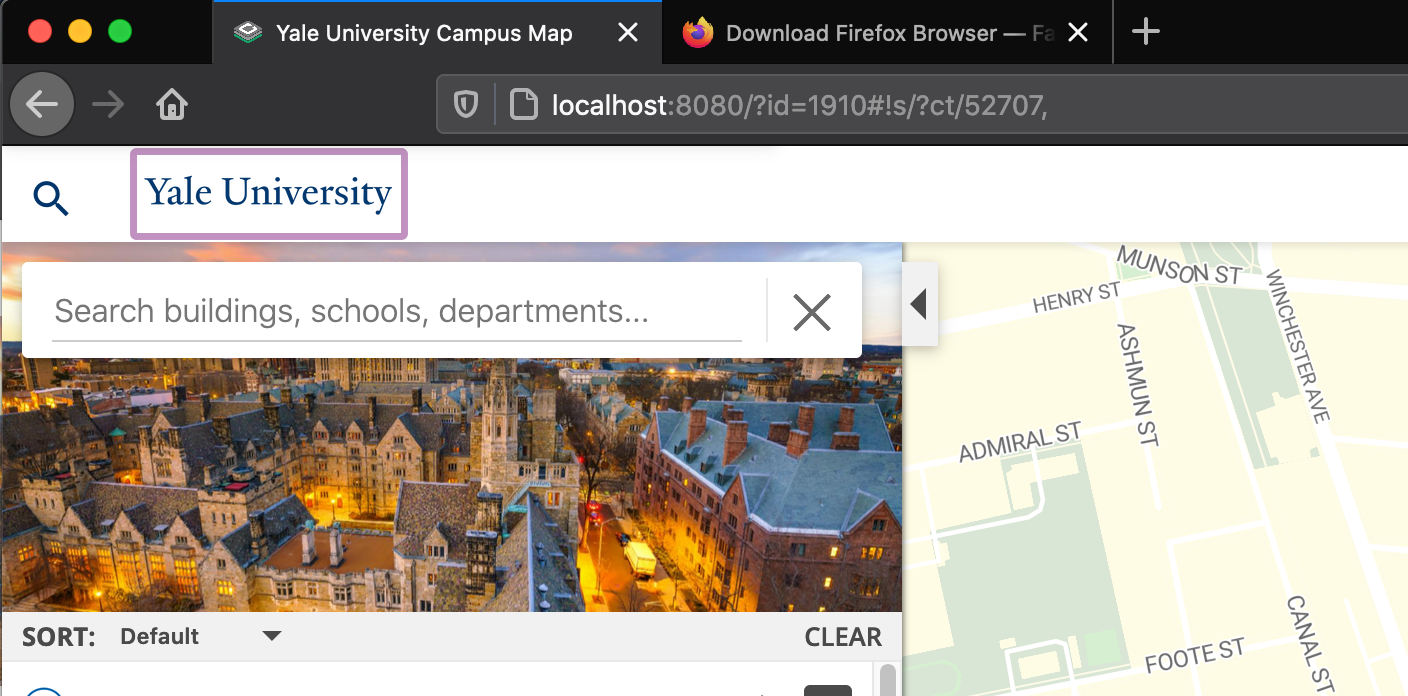Click the page info document icon
The height and width of the screenshot is (696, 1408).
[524, 104]
